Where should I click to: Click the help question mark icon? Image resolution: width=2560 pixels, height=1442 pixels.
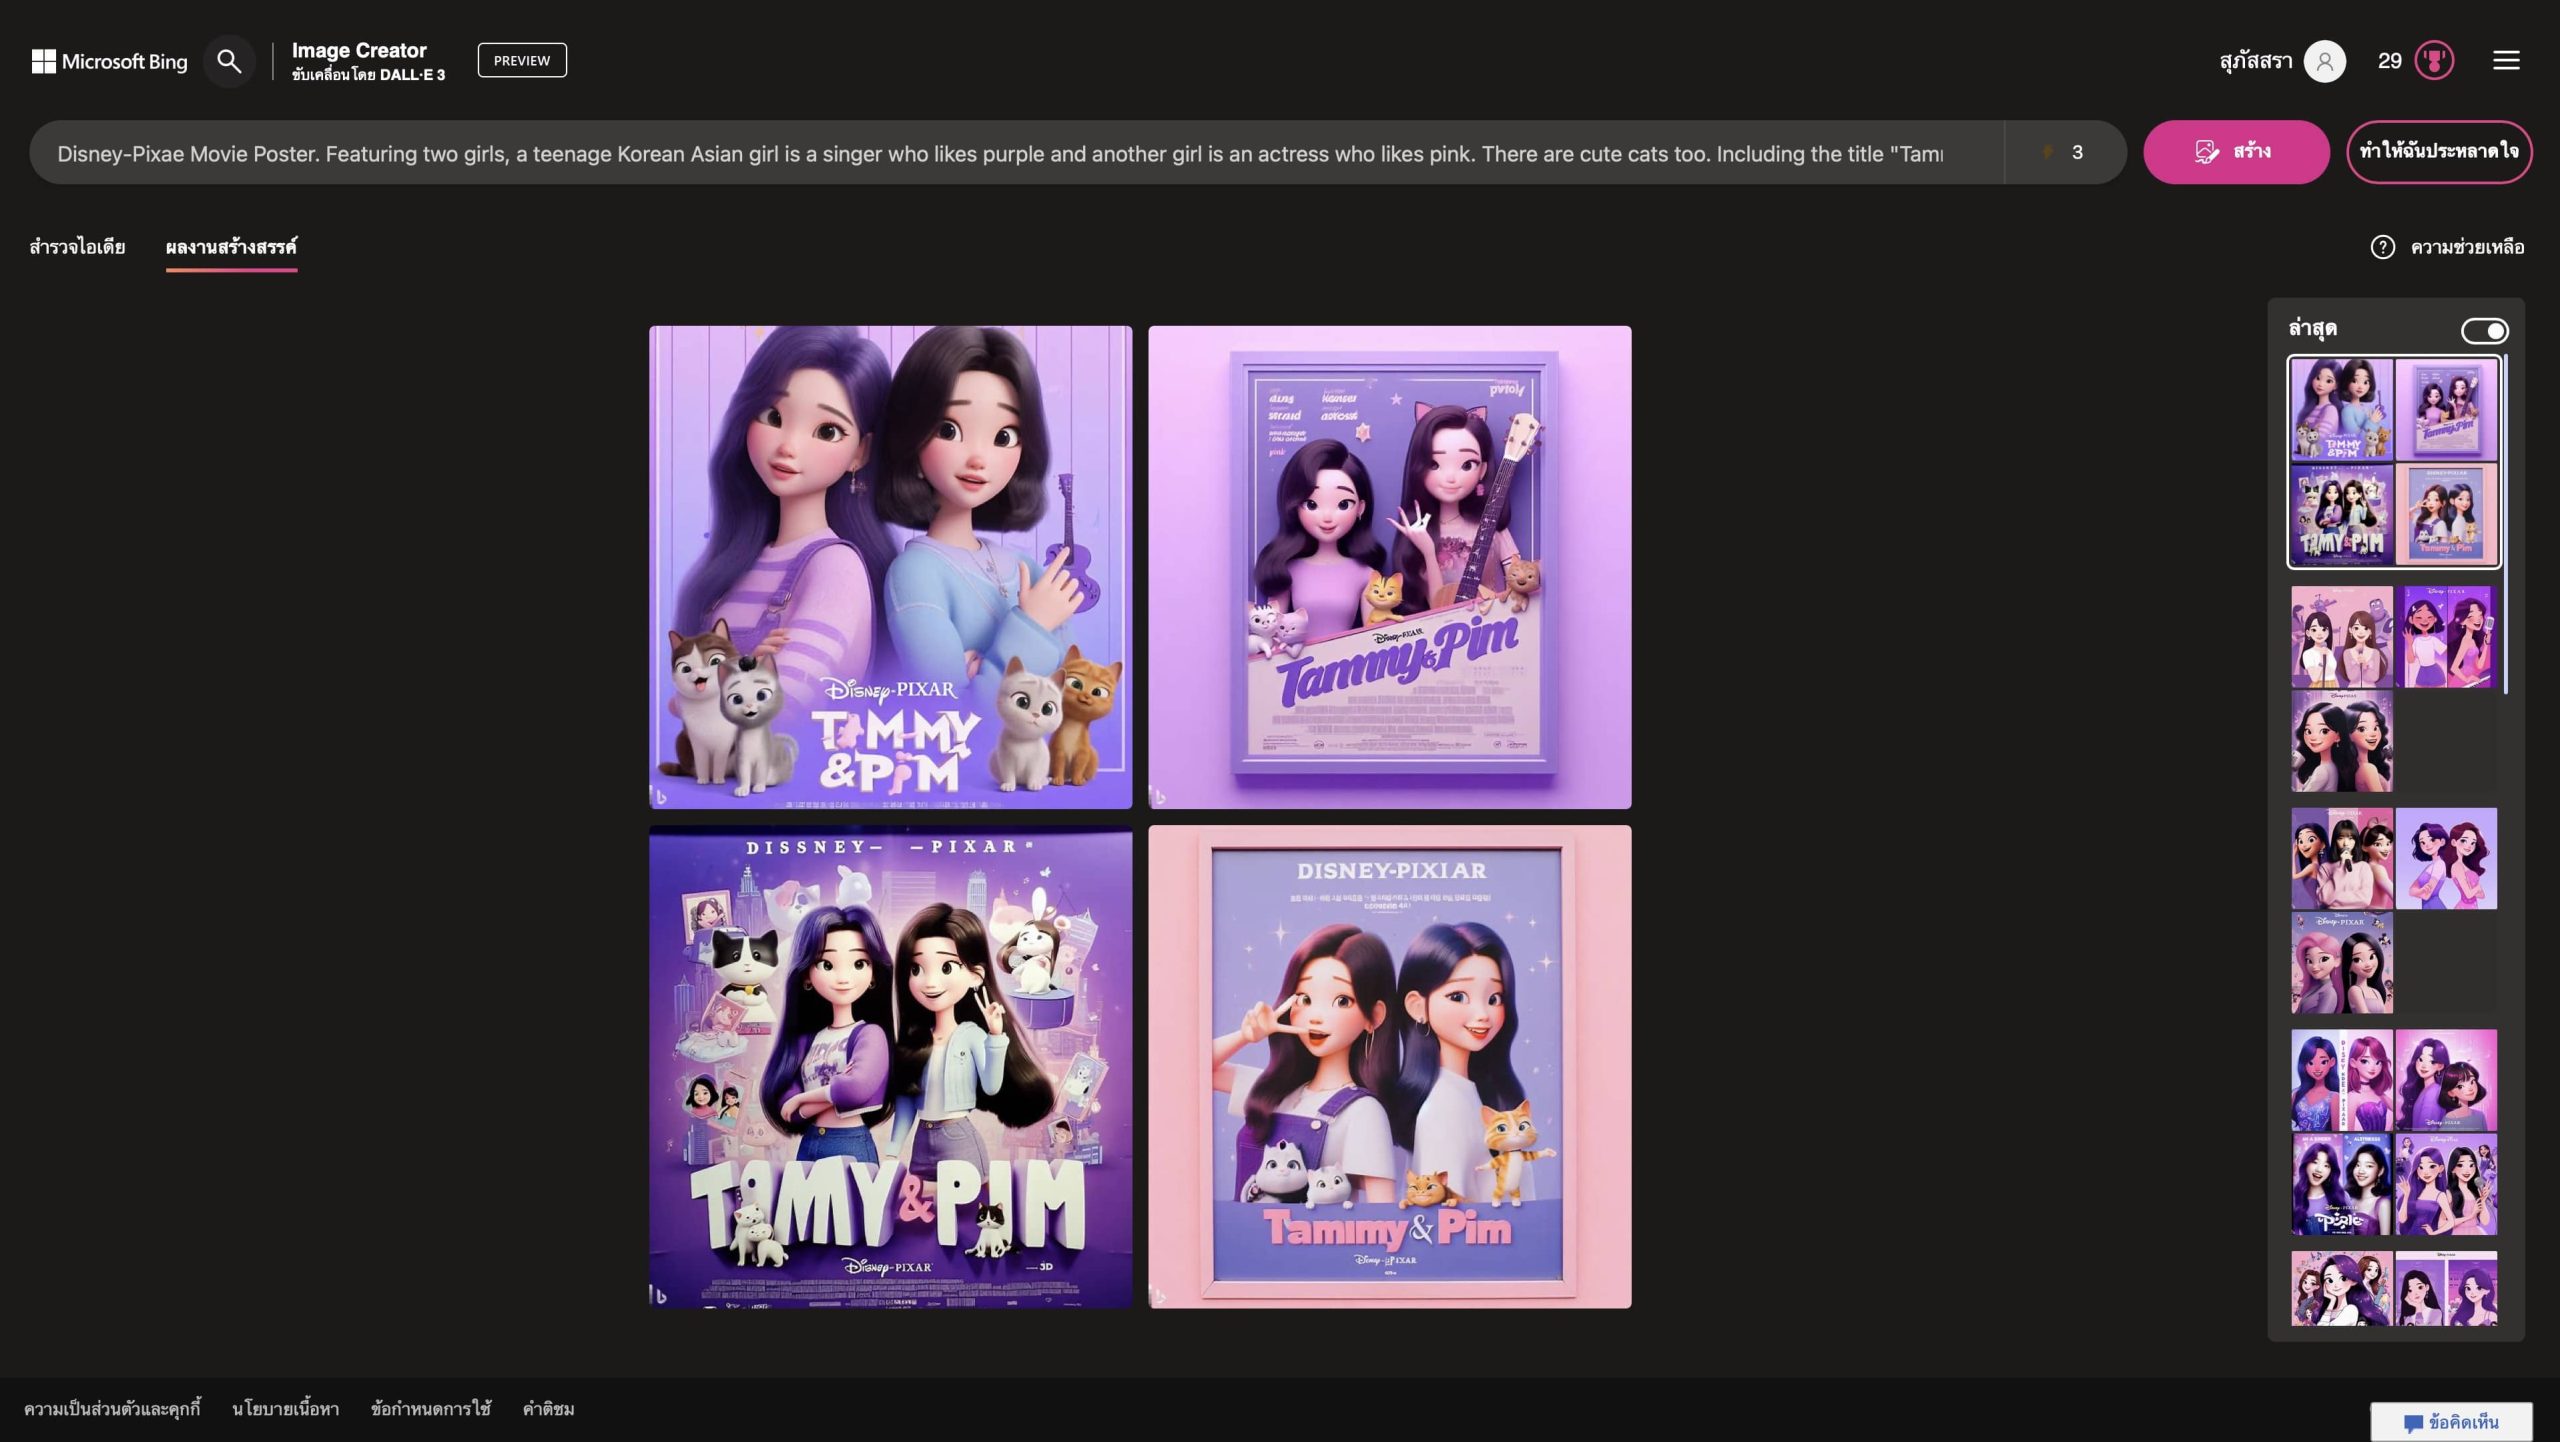pos(2382,247)
